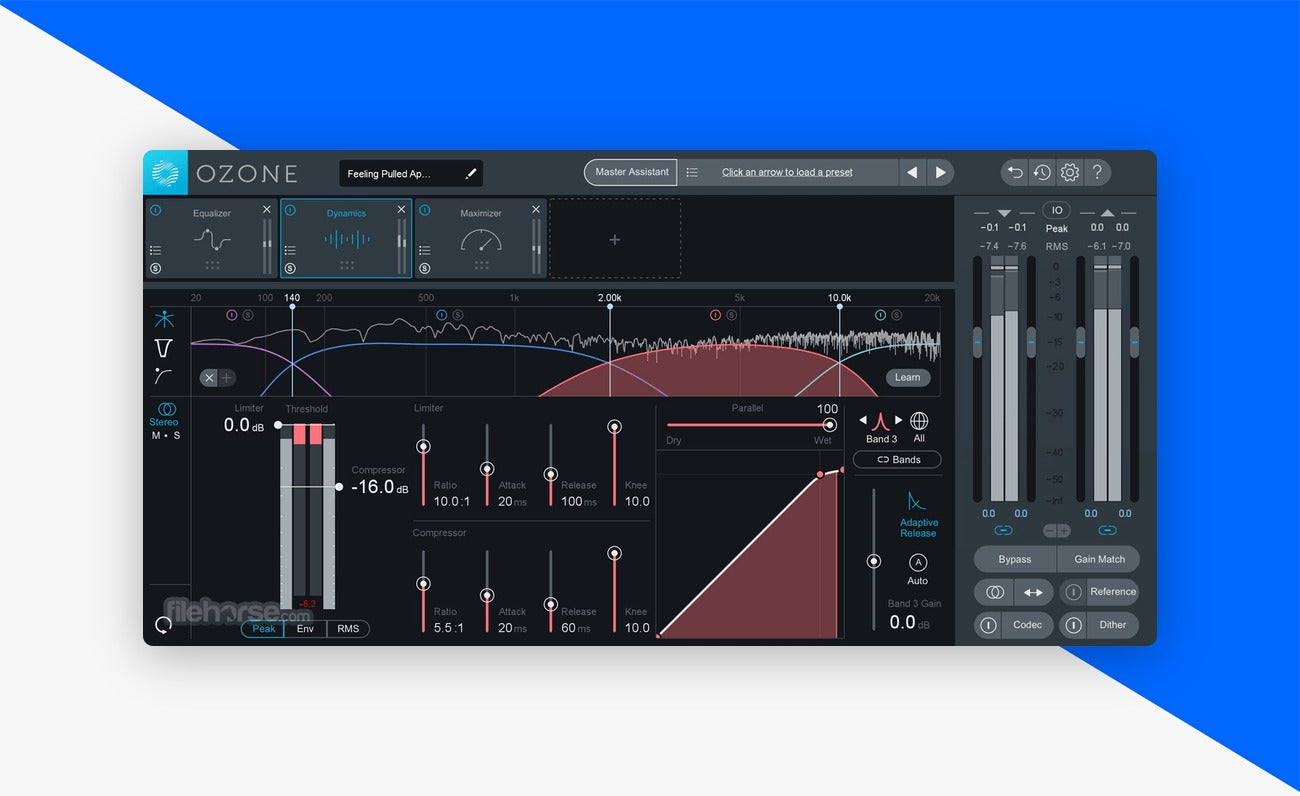Viewport: 1300px width, 796px height.
Task: Click the pencil icon to rename preset
Action: click(471, 174)
